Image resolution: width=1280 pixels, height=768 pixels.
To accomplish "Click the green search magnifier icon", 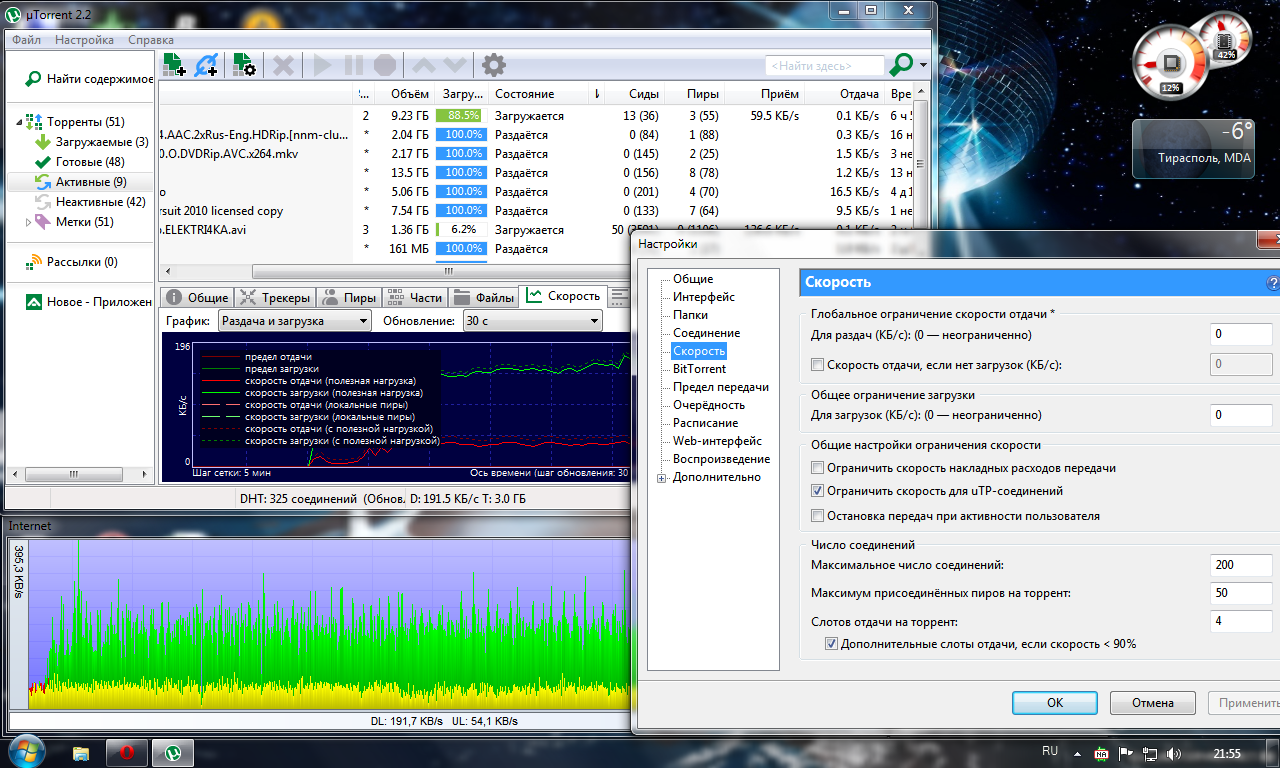I will pyautogui.click(x=901, y=65).
